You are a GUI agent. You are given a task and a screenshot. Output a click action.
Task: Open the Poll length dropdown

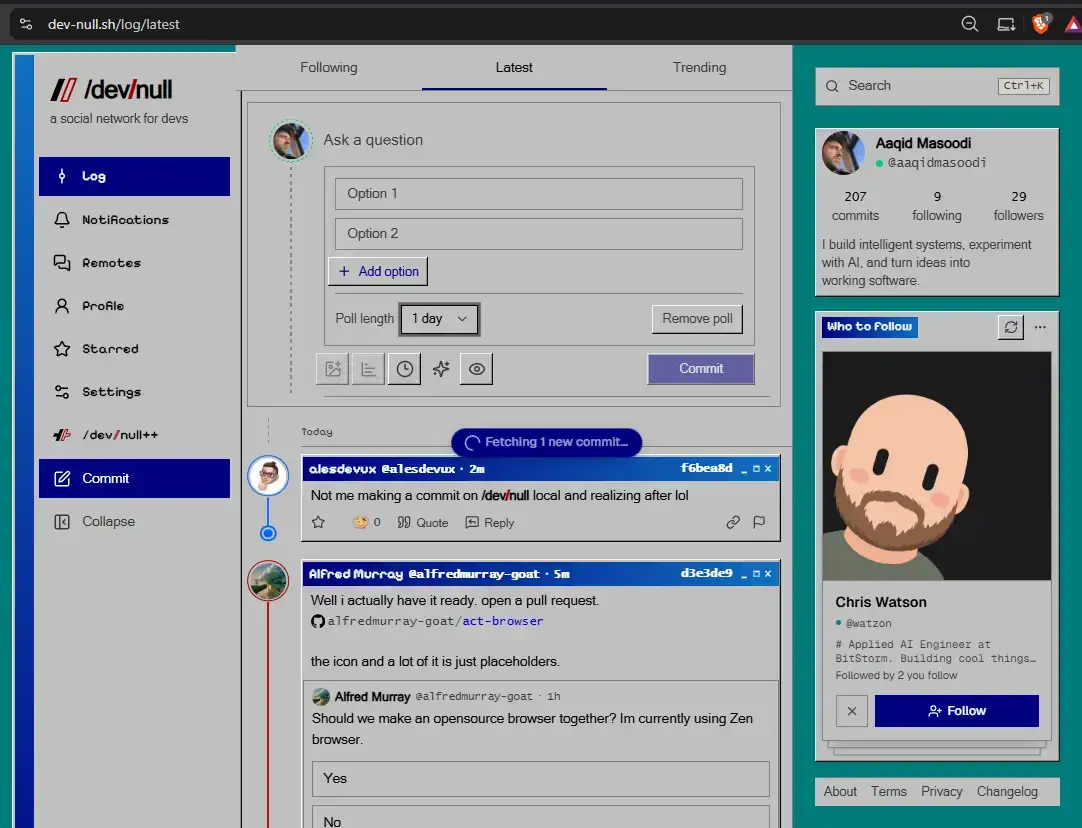pyautogui.click(x=439, y=319)
